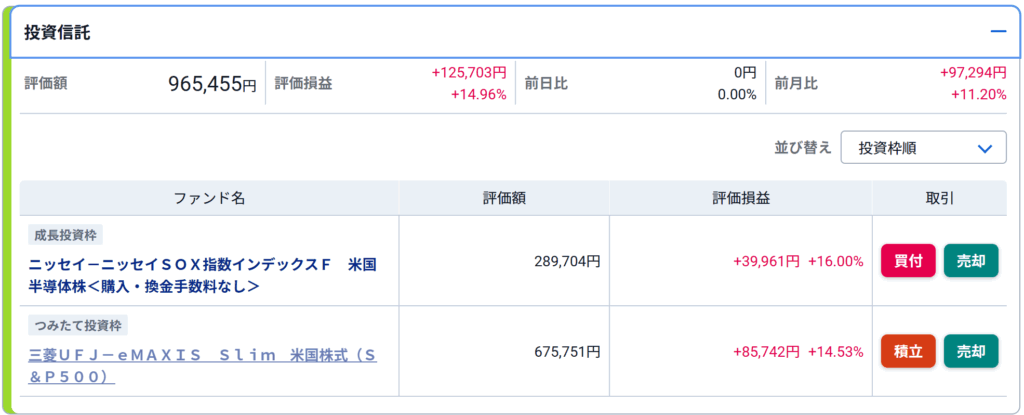Click 売却 button for eMAXIS Slim fund
This screenshot has width=1024, height=415.
tap(971, 351)
